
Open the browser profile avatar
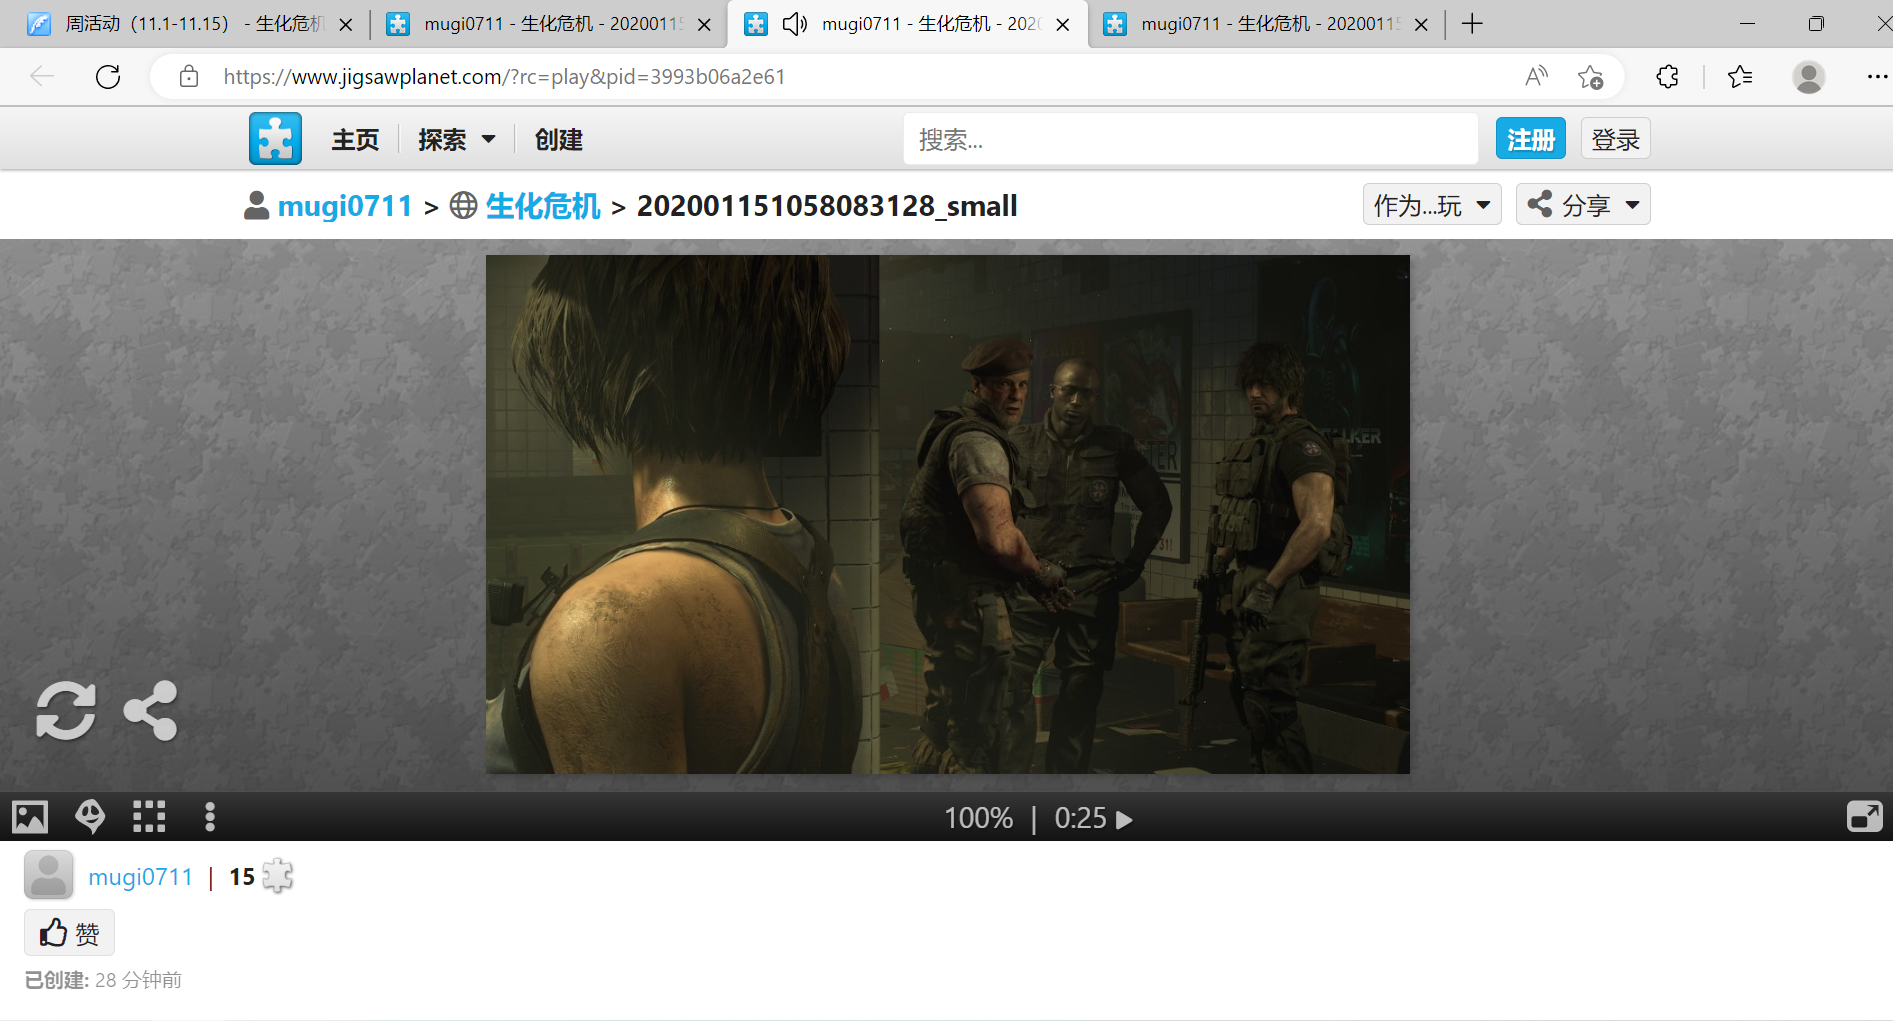[1808, 77]
